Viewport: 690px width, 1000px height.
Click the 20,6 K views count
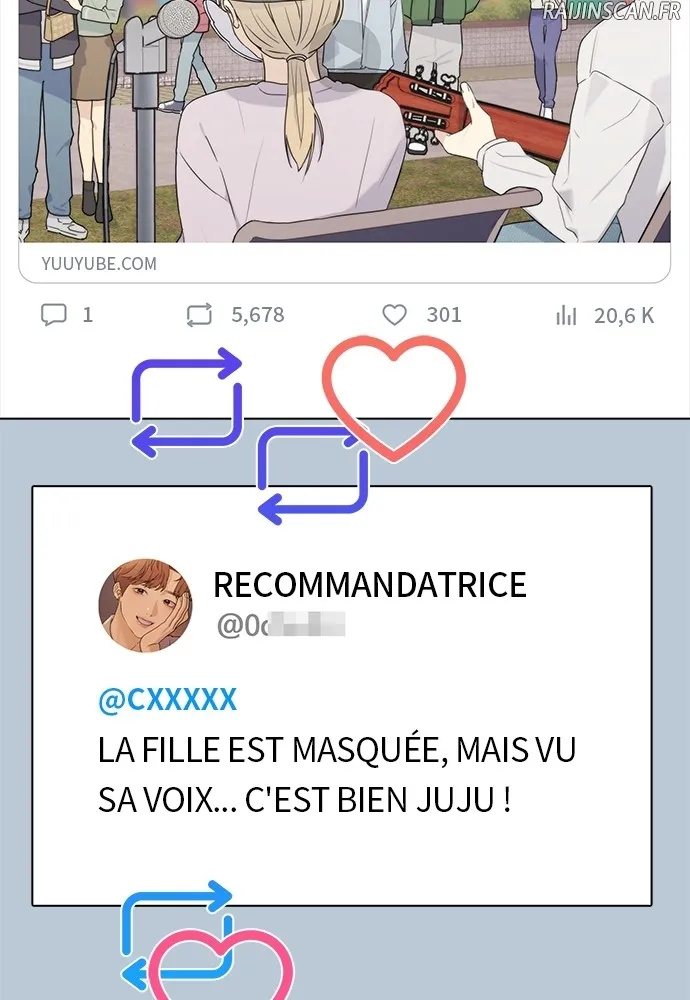click(624, 316)
